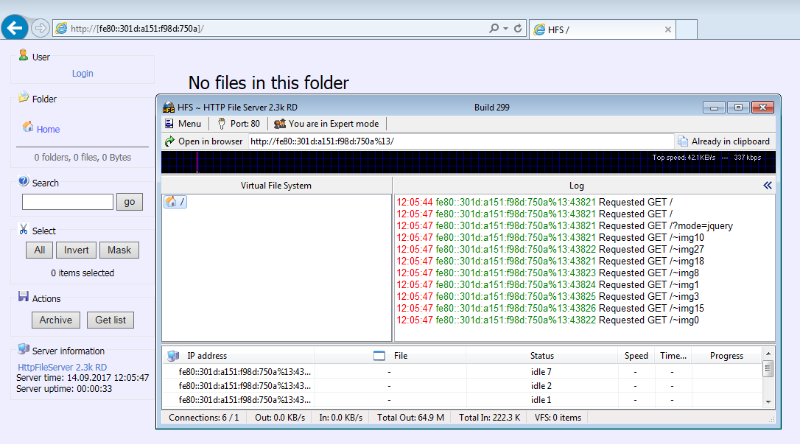Image resolution: width=800 pixels, height=444 pixels.
Task: Open the Home folder link
Action: tap(48, 129)
